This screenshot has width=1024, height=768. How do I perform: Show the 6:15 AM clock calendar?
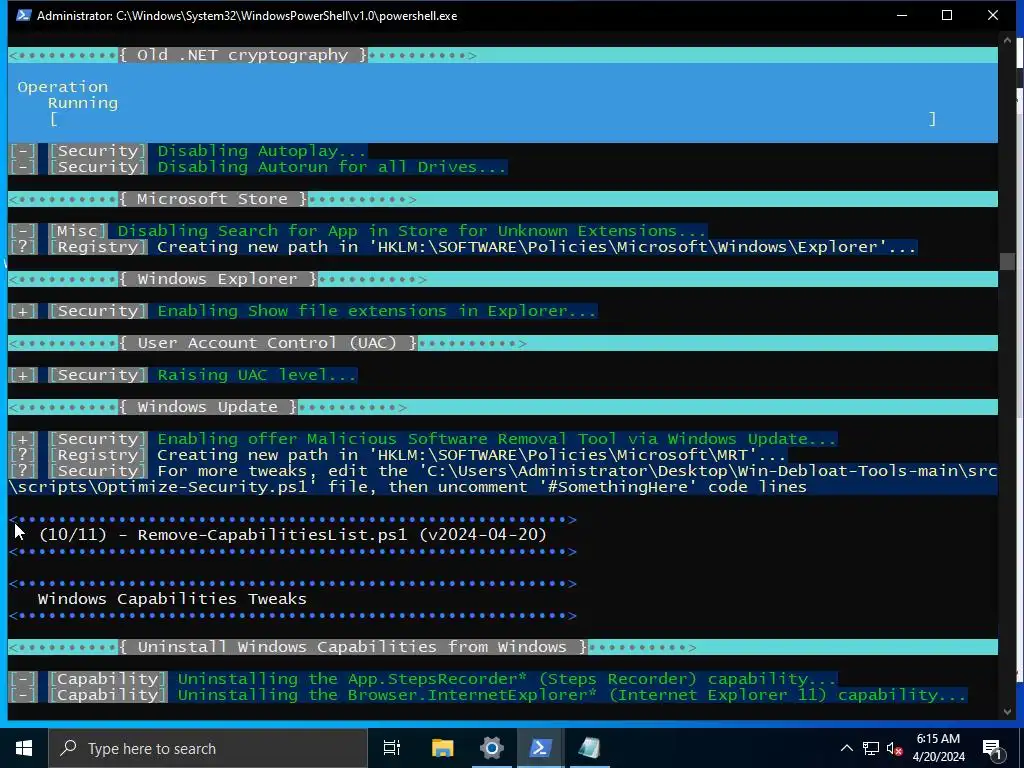[x=938, y=748]
